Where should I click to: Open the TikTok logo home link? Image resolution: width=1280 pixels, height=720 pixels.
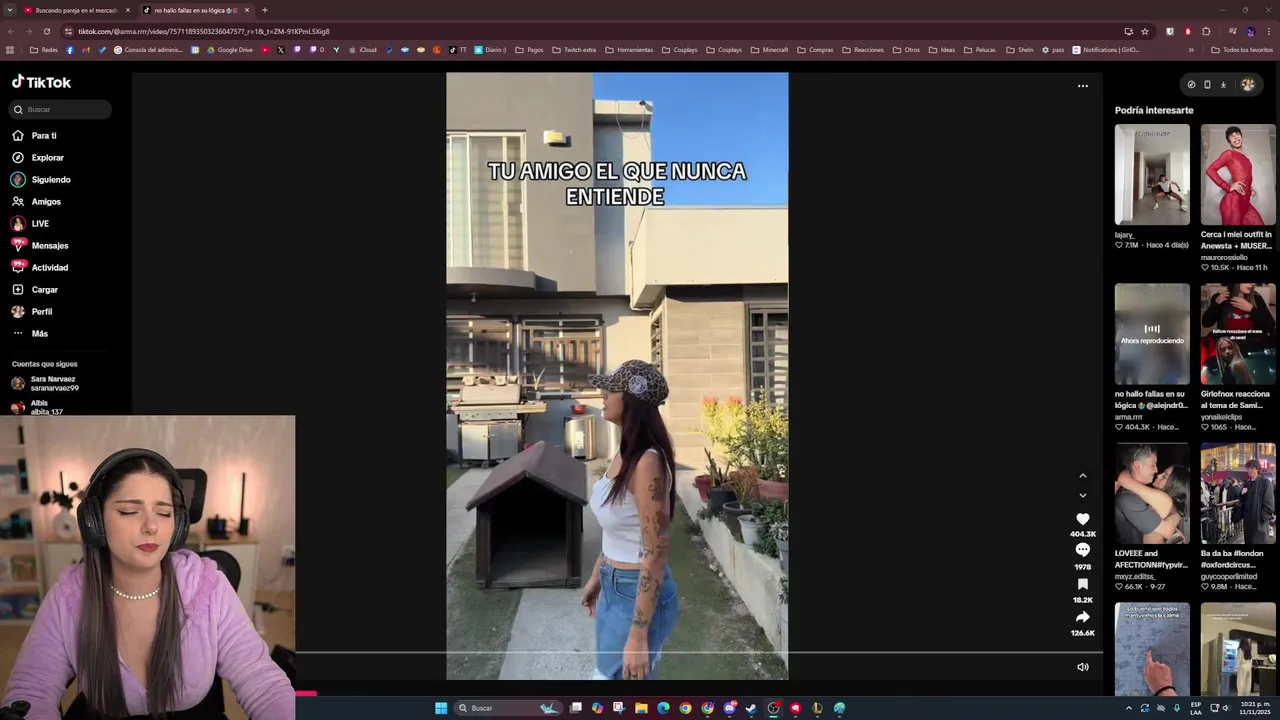point(41,82)
